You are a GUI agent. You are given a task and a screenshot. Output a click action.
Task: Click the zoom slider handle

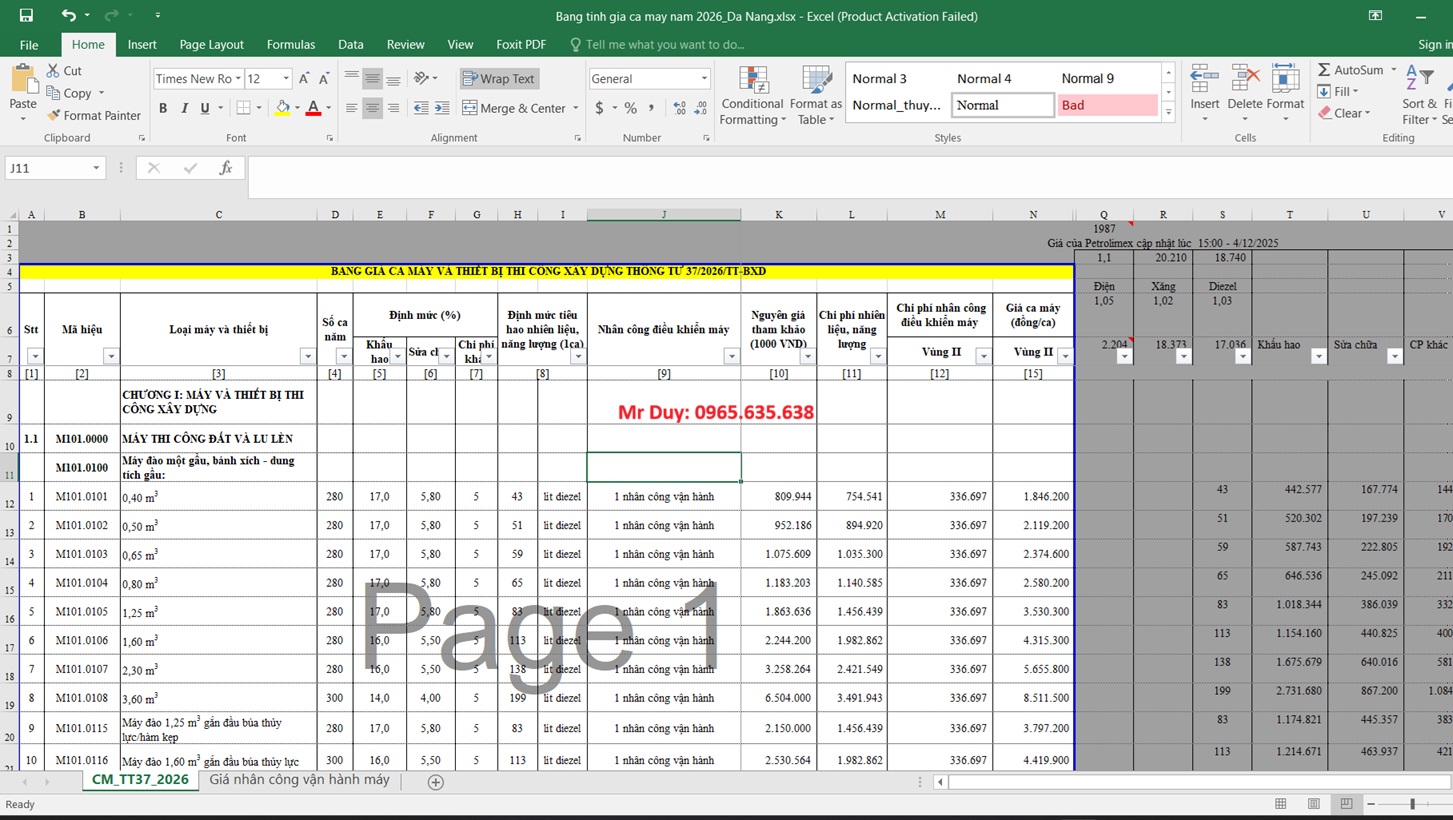pos(1412,804)
